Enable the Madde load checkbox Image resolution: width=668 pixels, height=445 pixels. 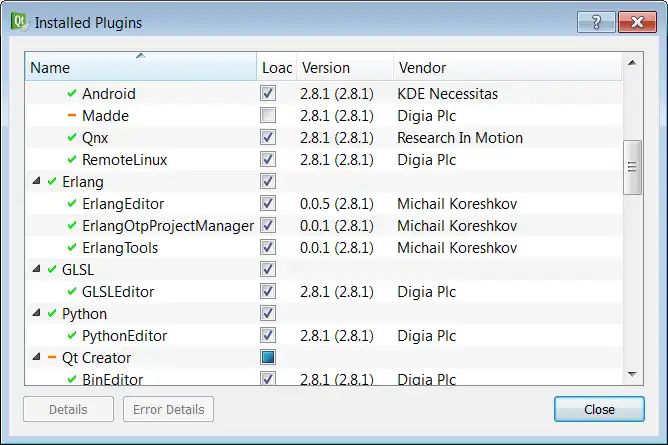[x=268, y=115]
